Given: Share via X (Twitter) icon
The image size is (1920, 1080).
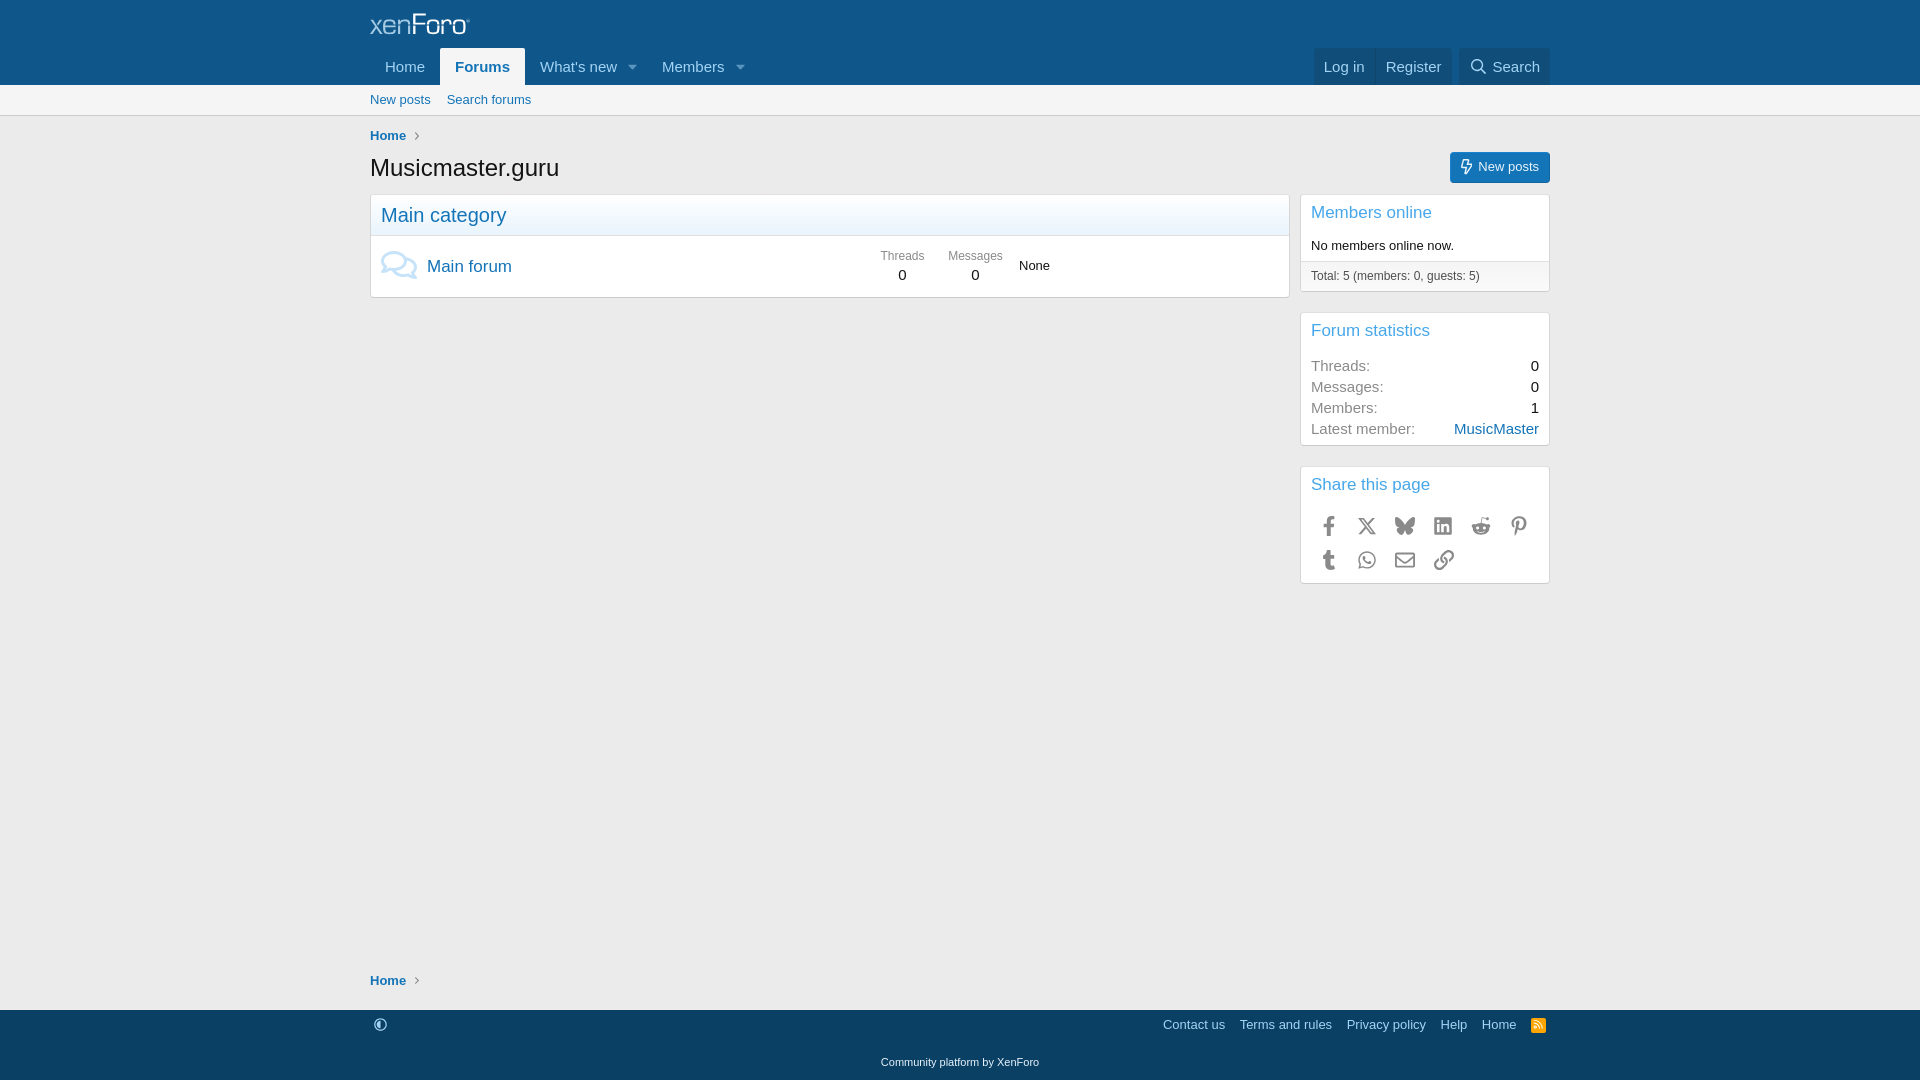Looking at the screenshot, I should click(1367, 526).
